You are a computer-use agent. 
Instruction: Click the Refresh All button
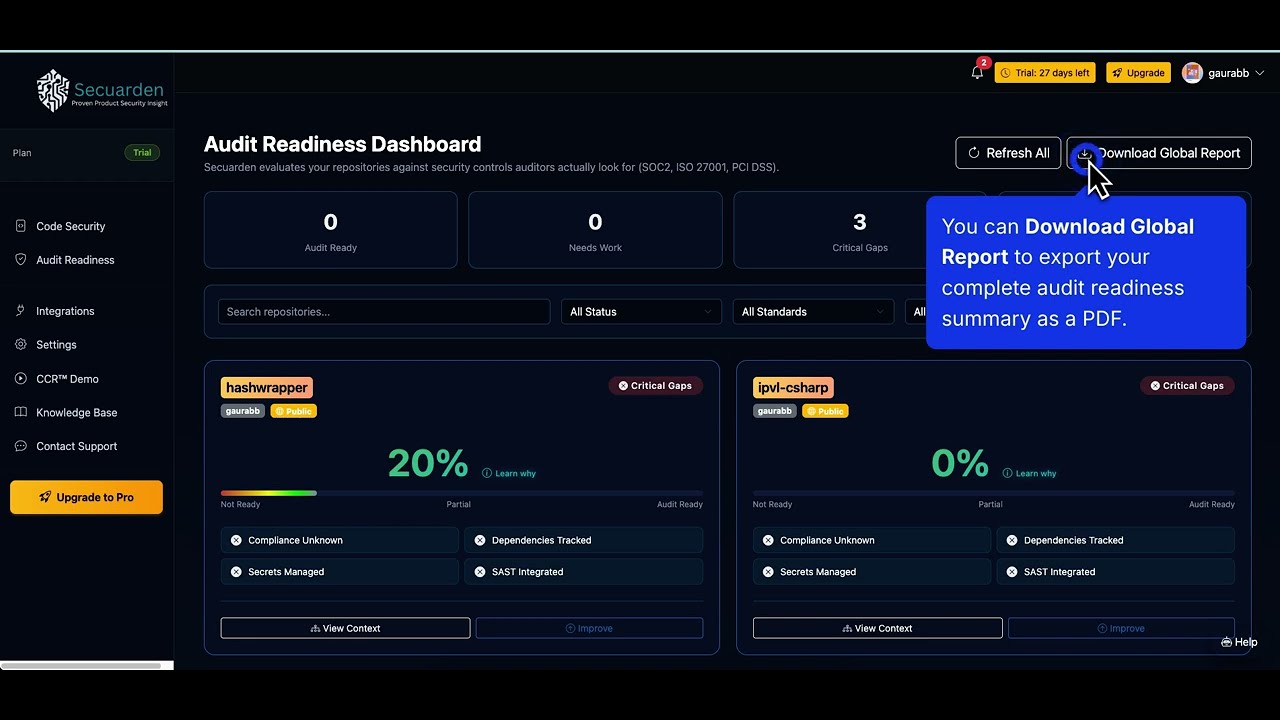pyautogui.click(x=1008, y=153)
